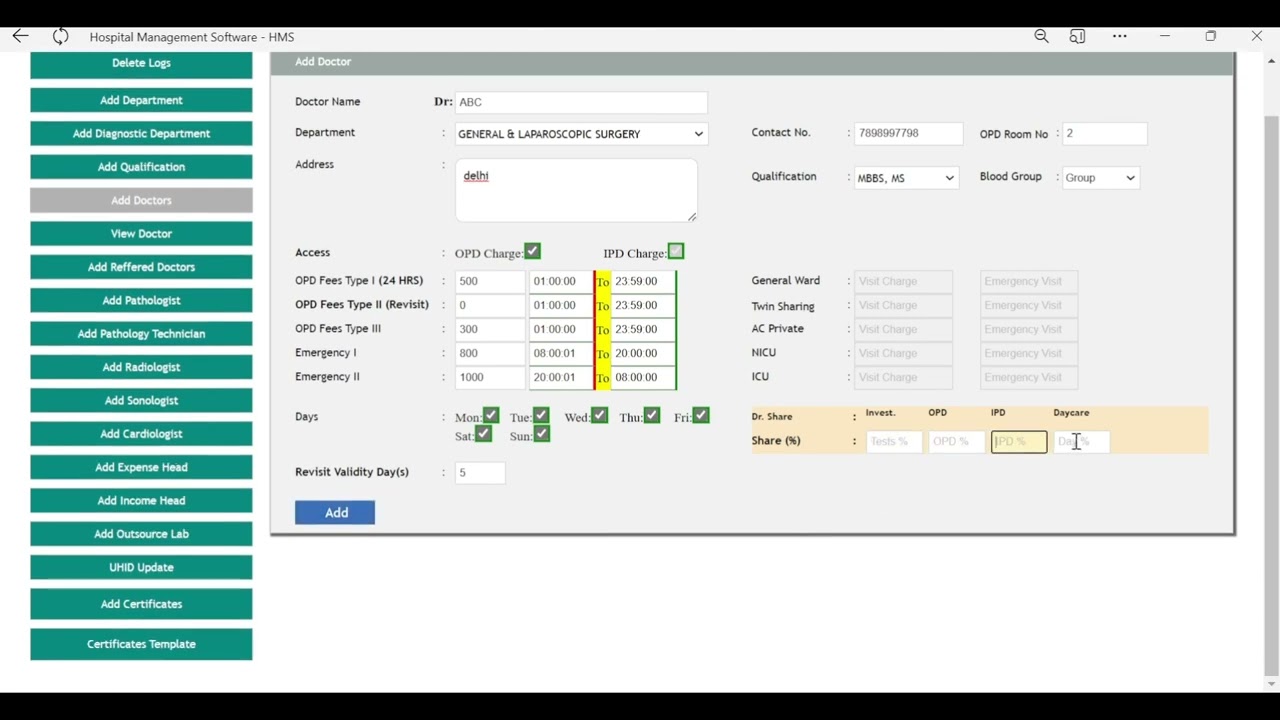This screenshot has width=1280, height=720.
Task: Open the Department dropdown
Action: (581, 134)
